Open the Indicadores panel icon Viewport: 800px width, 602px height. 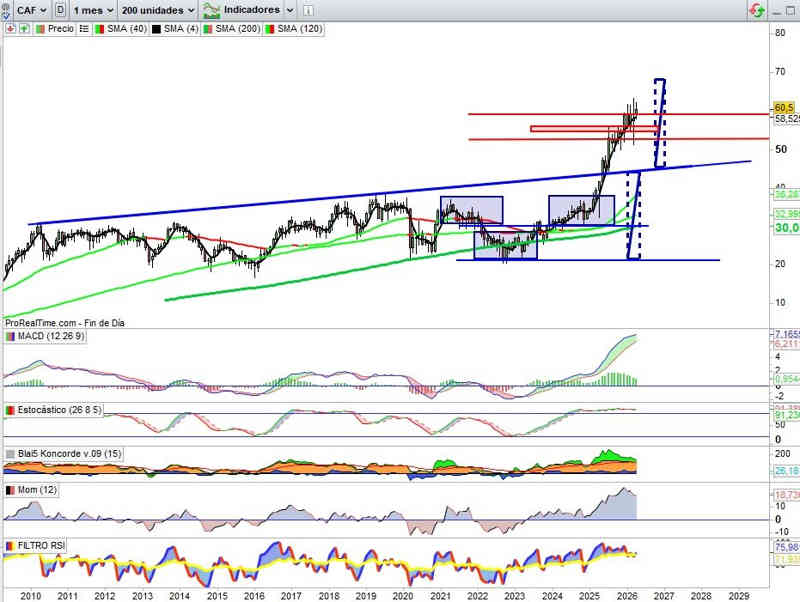pyautogui.click(x=212, y=9)
